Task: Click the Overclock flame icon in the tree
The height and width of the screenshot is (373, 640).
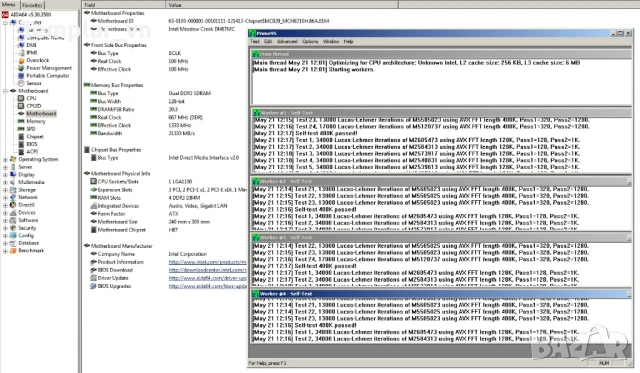Action: pos(21,60)
